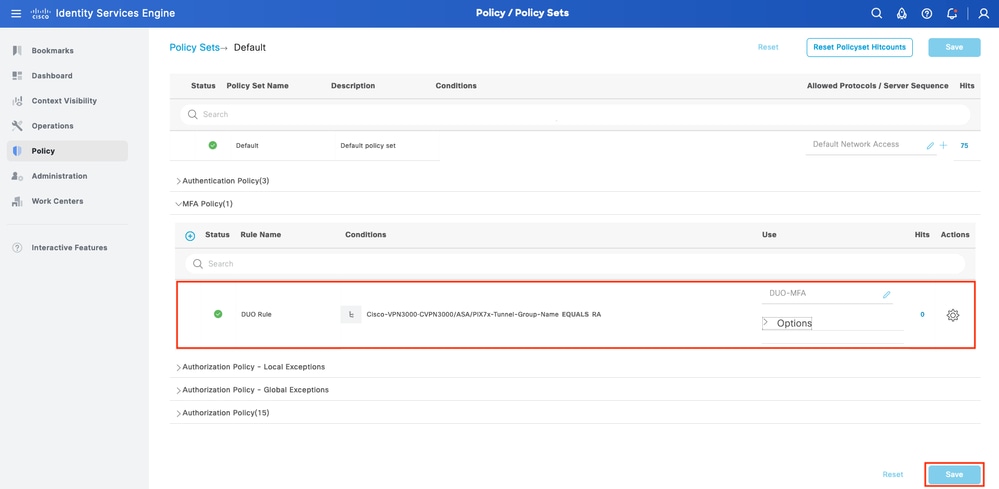Click the bottom Reset link
This screenshot has width=999, height=489.
click(893, 474)
